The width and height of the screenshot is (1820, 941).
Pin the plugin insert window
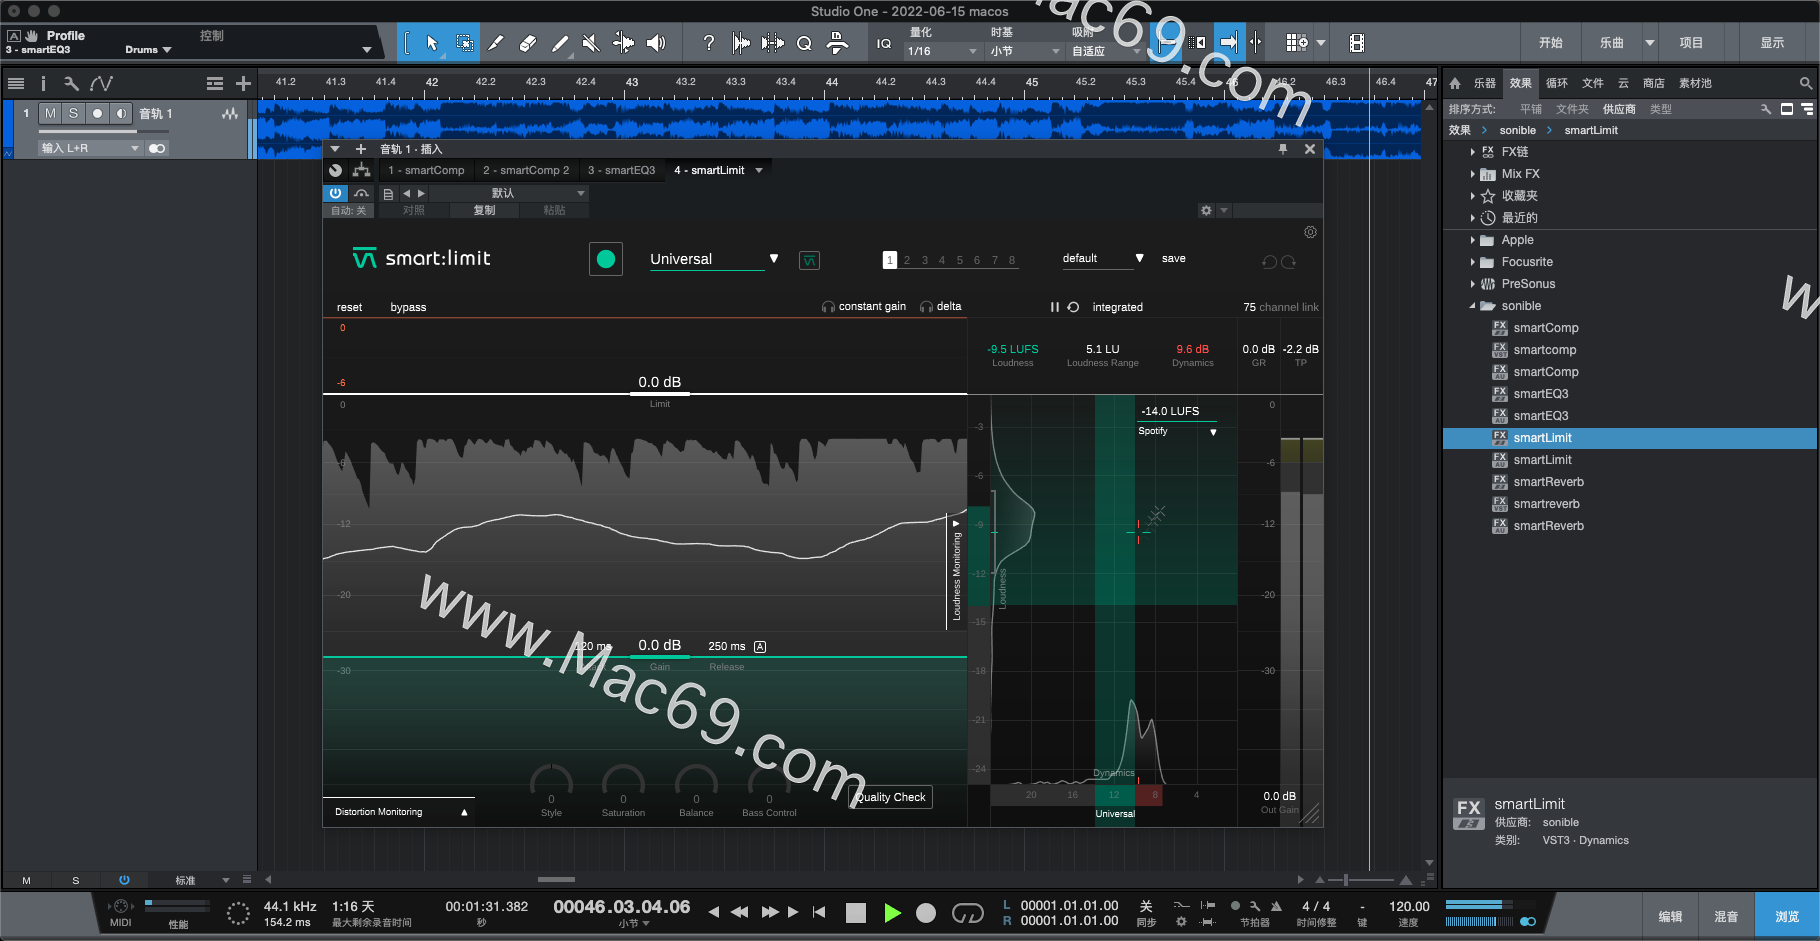coord(1283,149)
